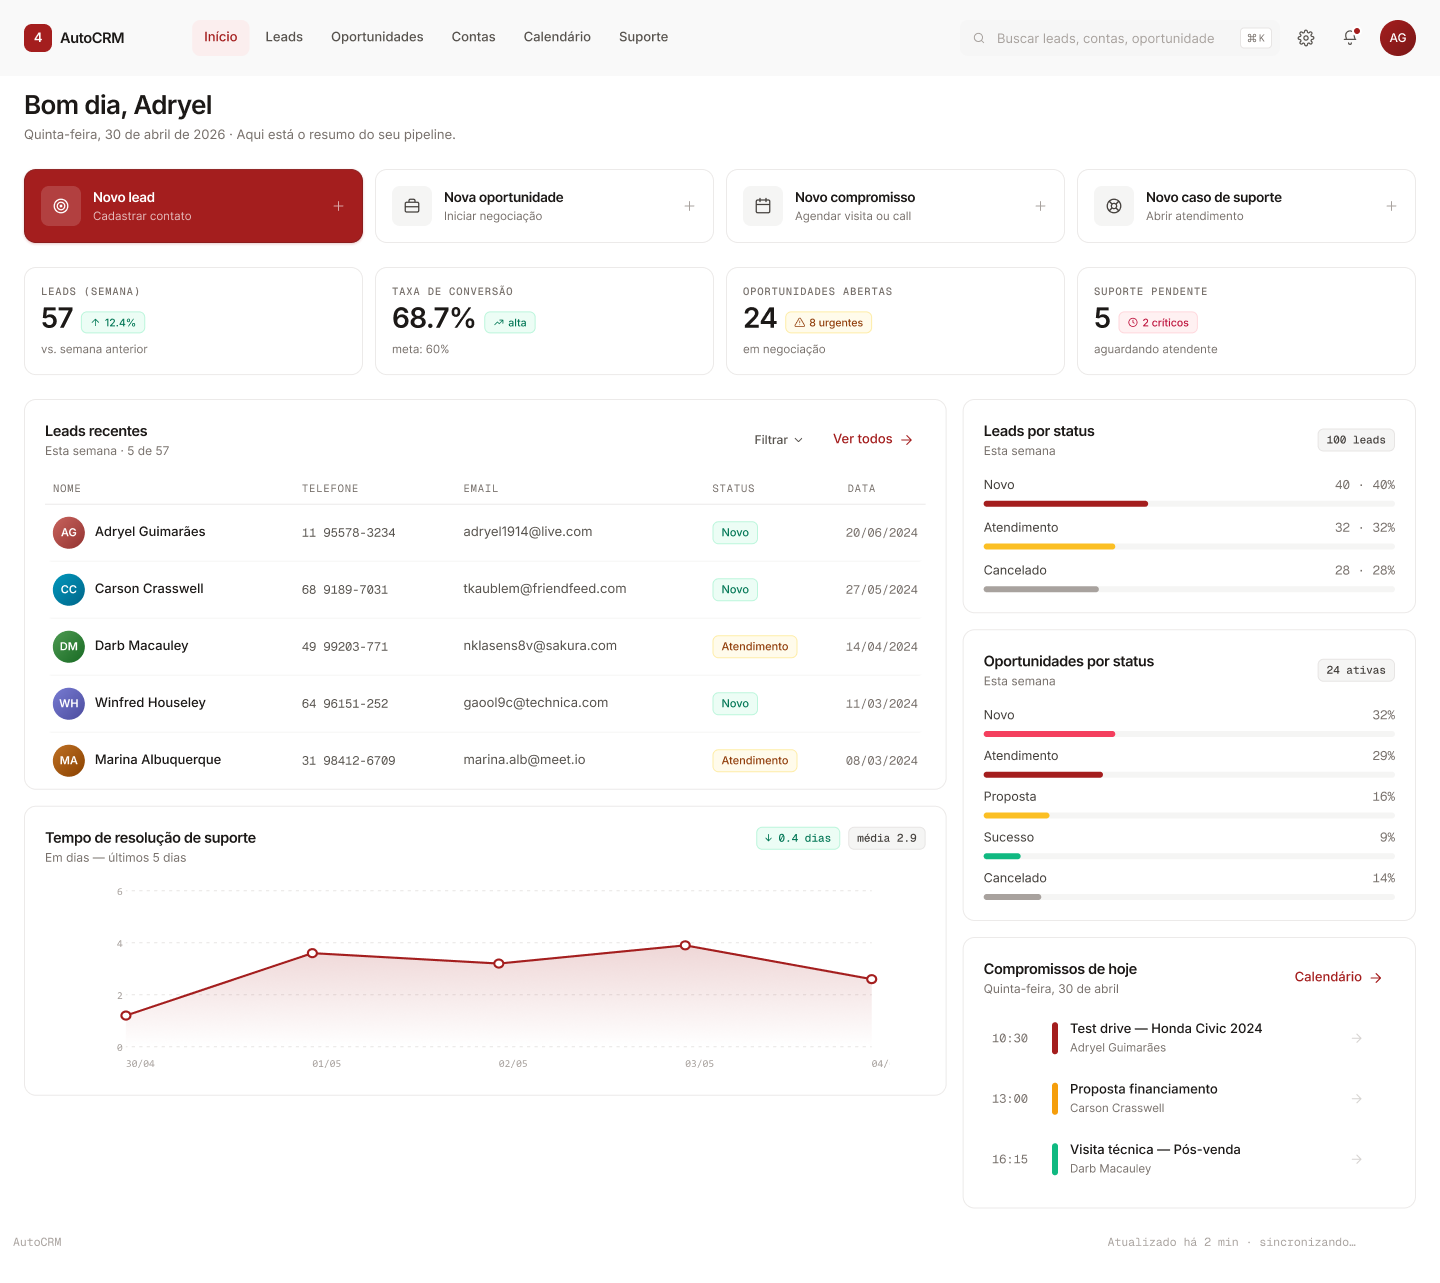The width and height of the screenshot is (1440, 1283).
Task: Click MA avatar for Marina Albuquerque
Action: click(69, 761)
